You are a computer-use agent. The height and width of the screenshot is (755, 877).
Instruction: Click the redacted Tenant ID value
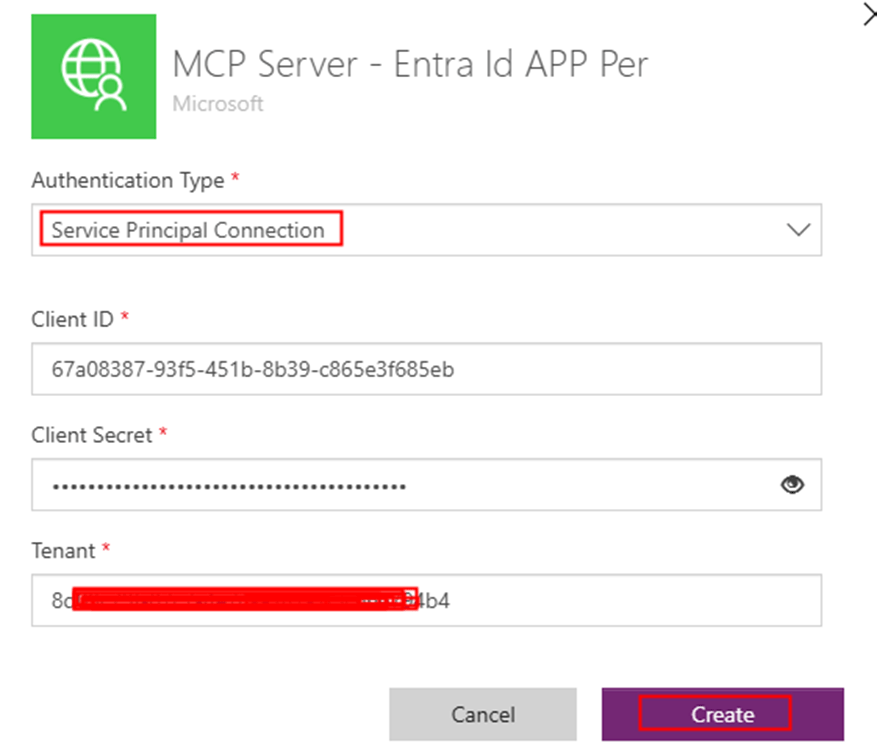(245, 600)
